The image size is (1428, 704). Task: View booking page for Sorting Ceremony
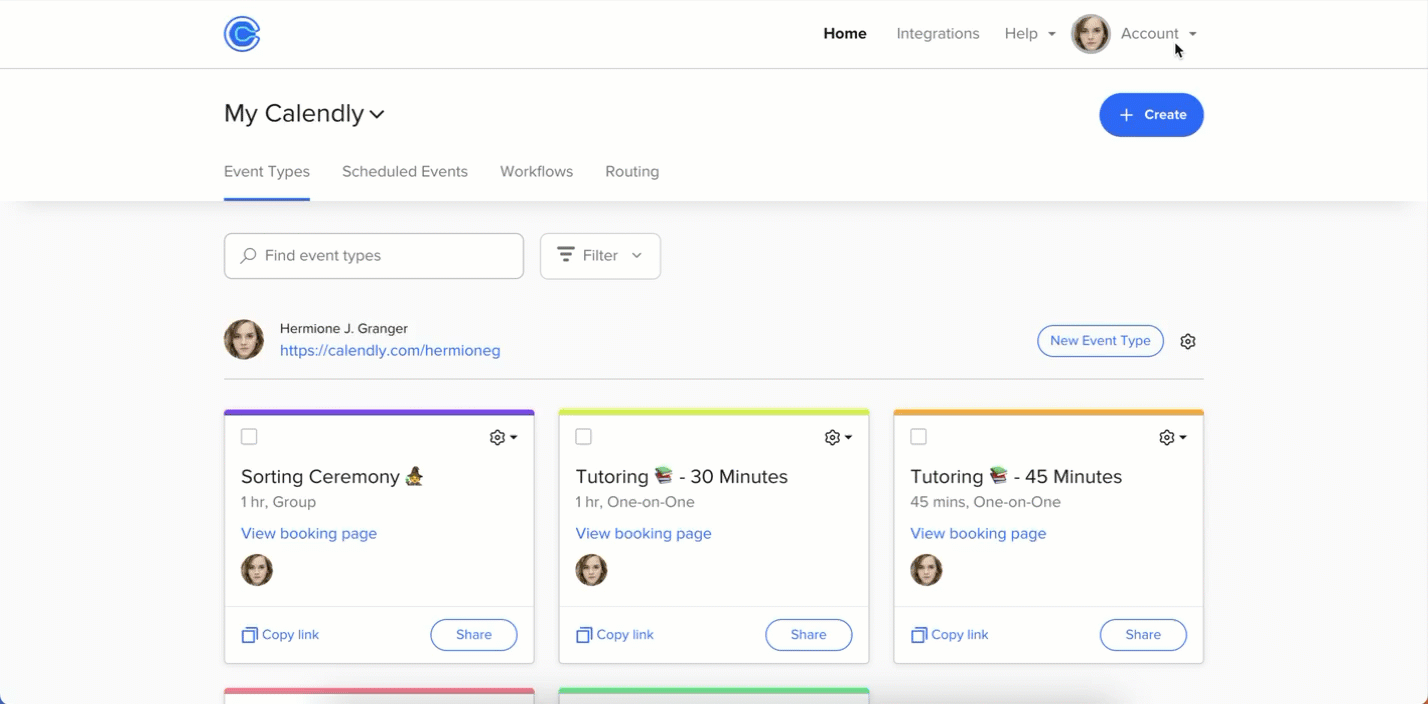pos(309,534)
